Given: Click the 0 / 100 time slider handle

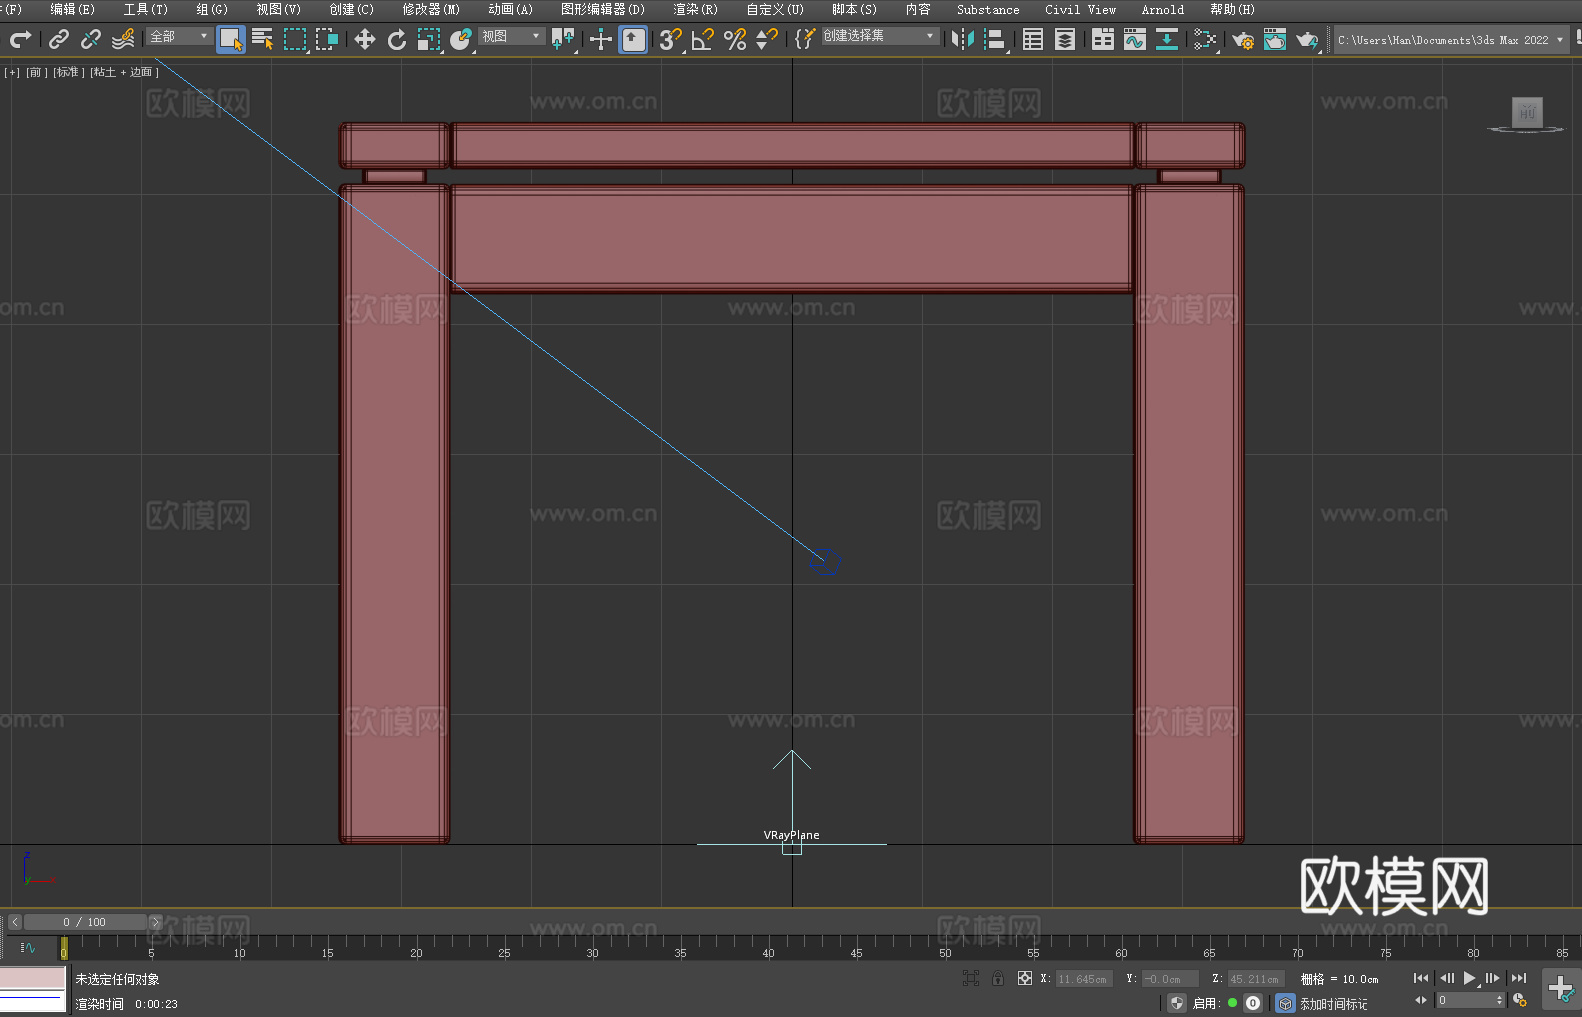Looking at the screenshot, I should coord(85,922).
